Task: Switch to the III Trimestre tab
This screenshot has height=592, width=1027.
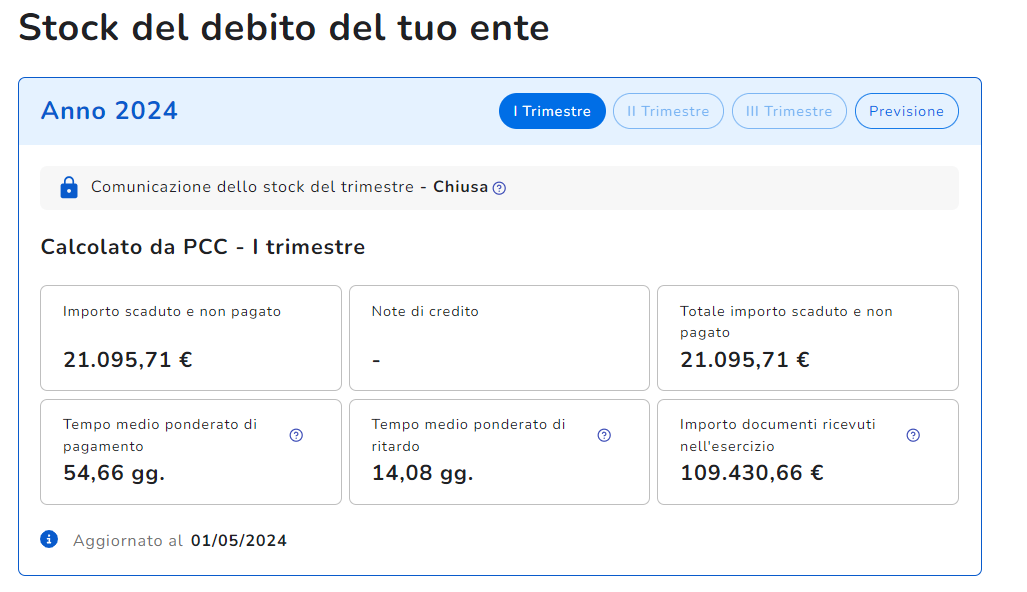Action: pyautogui.click(x=789, y=111)
